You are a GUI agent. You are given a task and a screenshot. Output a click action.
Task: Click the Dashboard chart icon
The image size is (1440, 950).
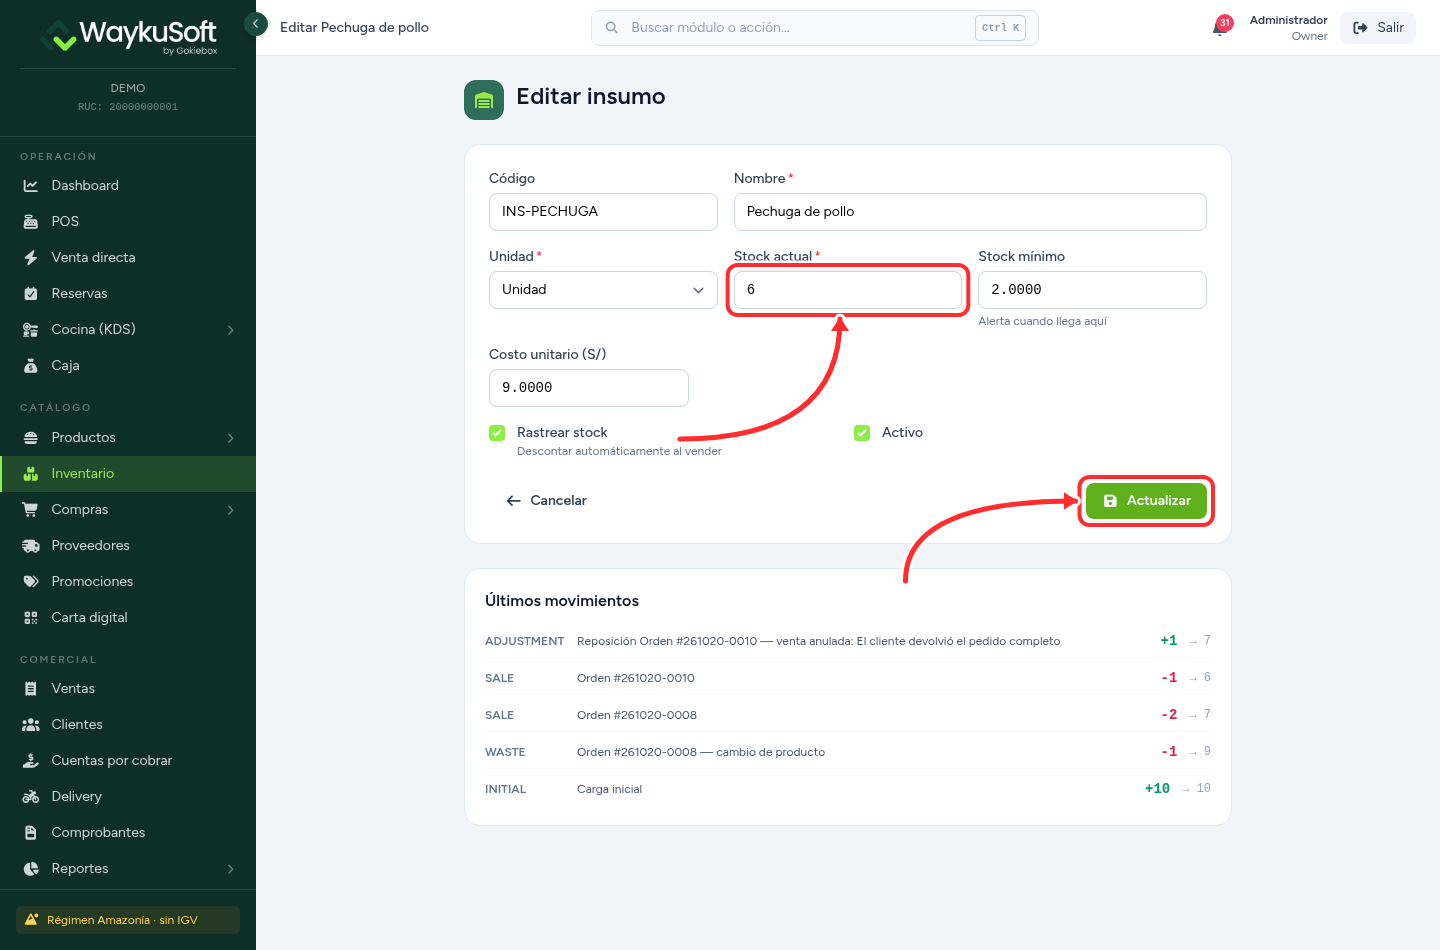(x=31, y=185)
